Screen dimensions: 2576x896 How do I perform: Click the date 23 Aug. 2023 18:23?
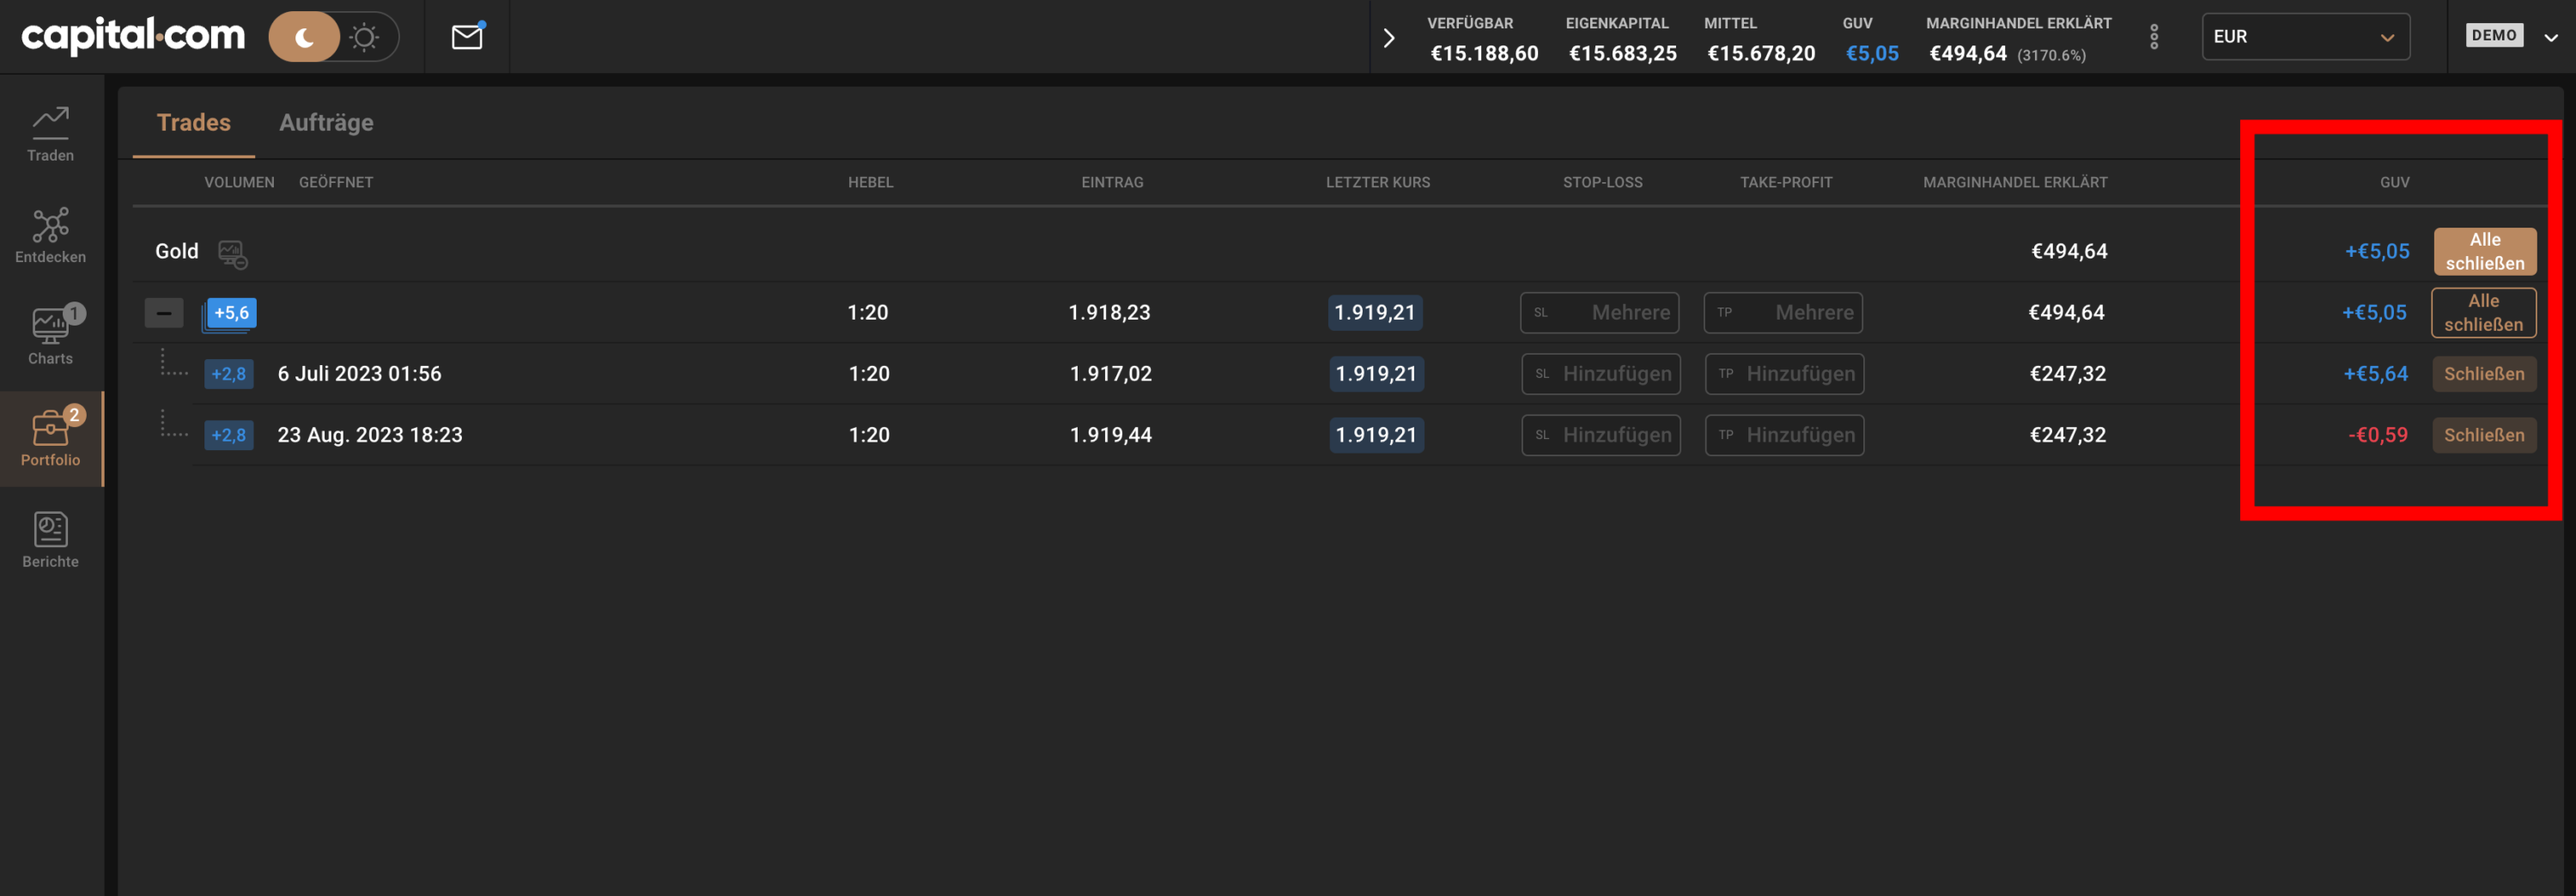tap(370, 435)
